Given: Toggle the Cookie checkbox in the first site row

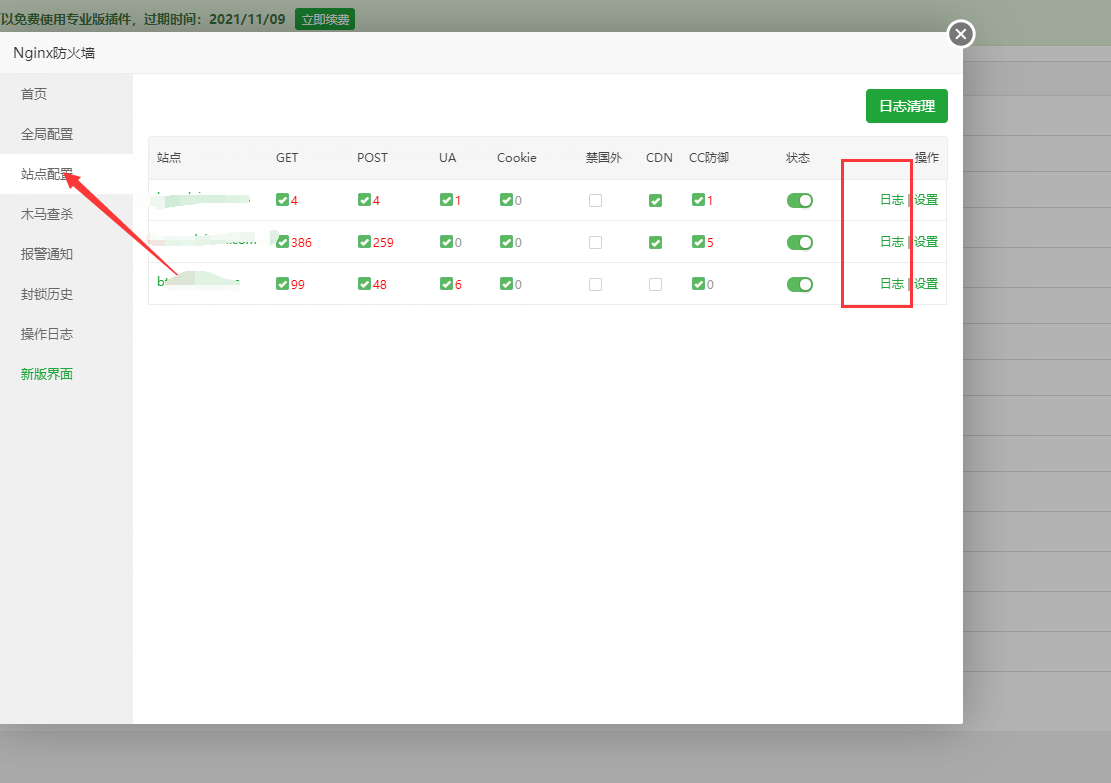Looking at the screenshot, I should 506,201.
